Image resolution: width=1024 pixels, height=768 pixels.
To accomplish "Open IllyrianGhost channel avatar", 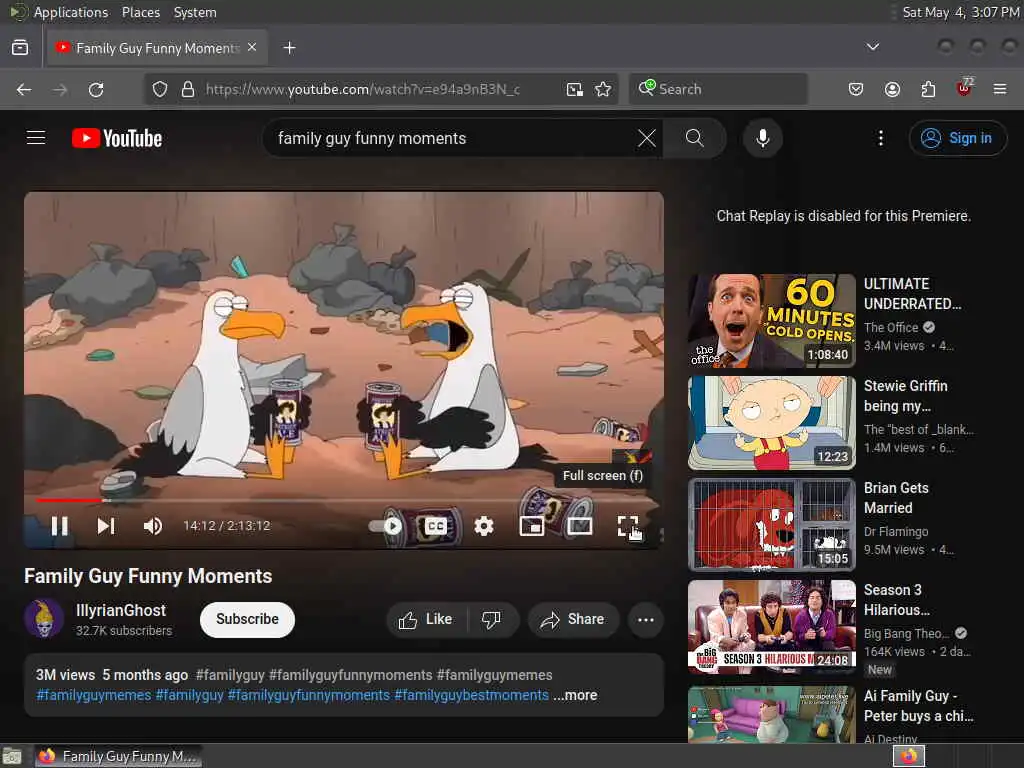I will tap(44, 618).
